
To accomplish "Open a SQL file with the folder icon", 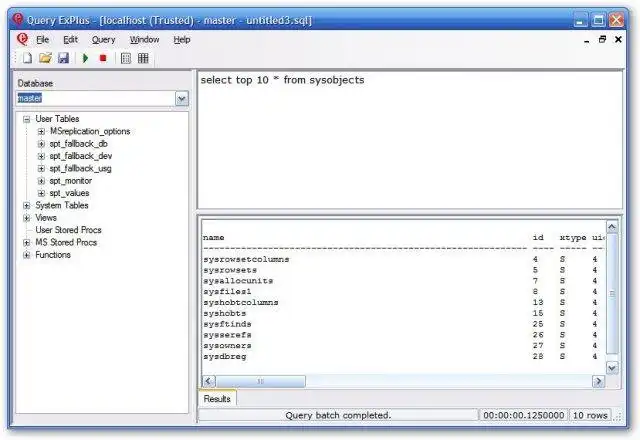I will click(45, 58).
